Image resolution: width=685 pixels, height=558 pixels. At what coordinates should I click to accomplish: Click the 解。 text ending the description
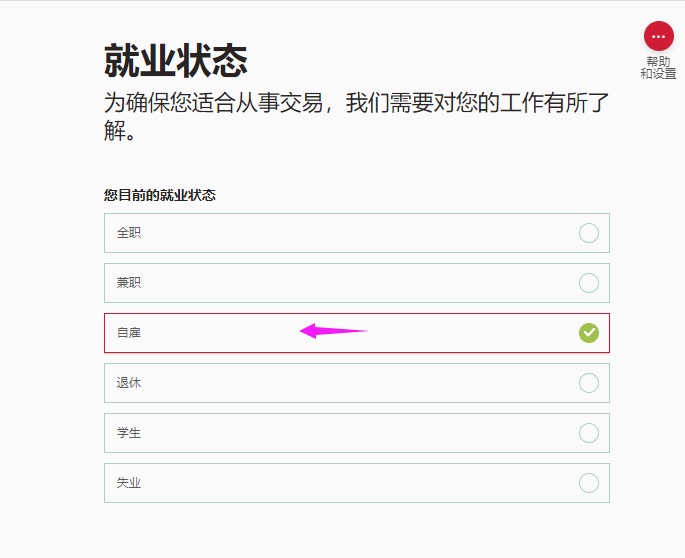[x=120, y=131]
